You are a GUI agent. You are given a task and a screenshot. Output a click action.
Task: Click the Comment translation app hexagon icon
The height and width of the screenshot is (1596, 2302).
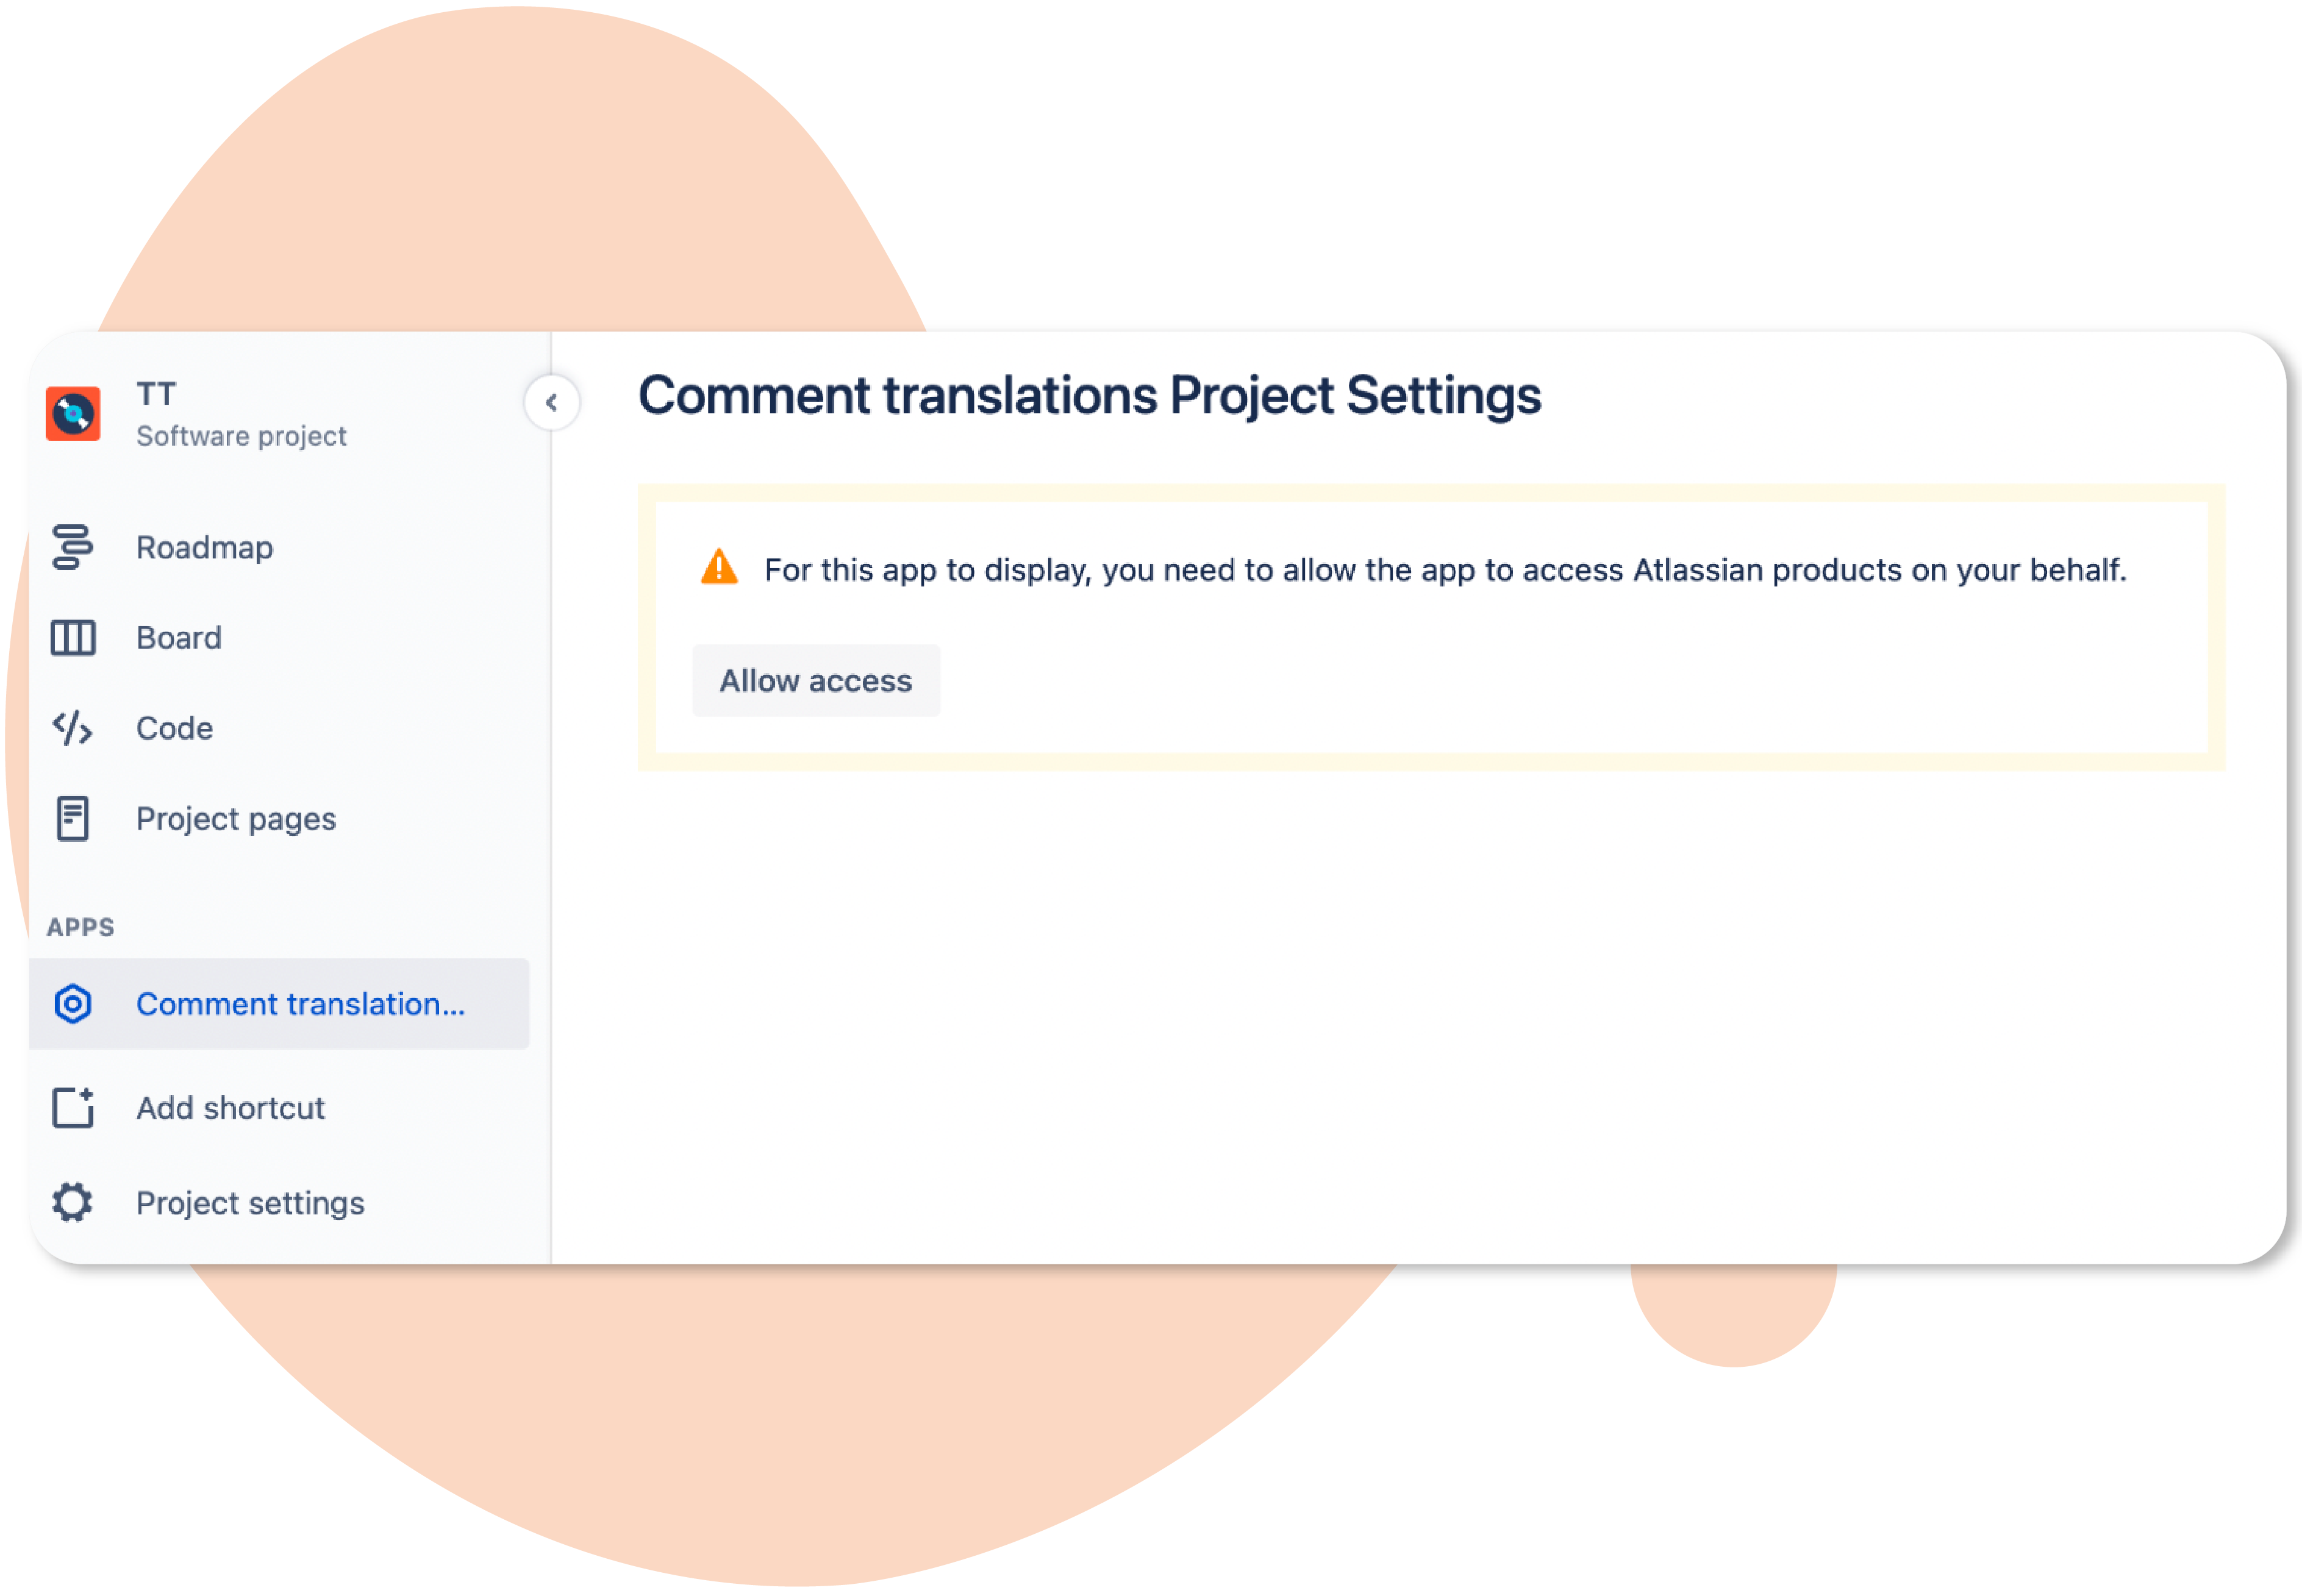(x=73, y=1004)
